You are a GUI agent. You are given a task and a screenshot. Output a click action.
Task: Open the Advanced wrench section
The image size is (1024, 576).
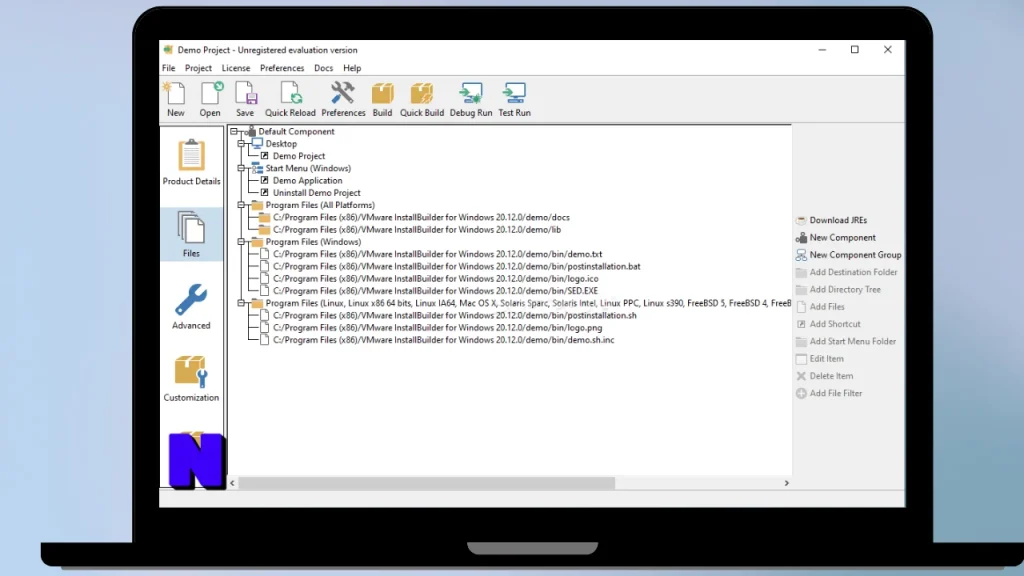[191, 306]
